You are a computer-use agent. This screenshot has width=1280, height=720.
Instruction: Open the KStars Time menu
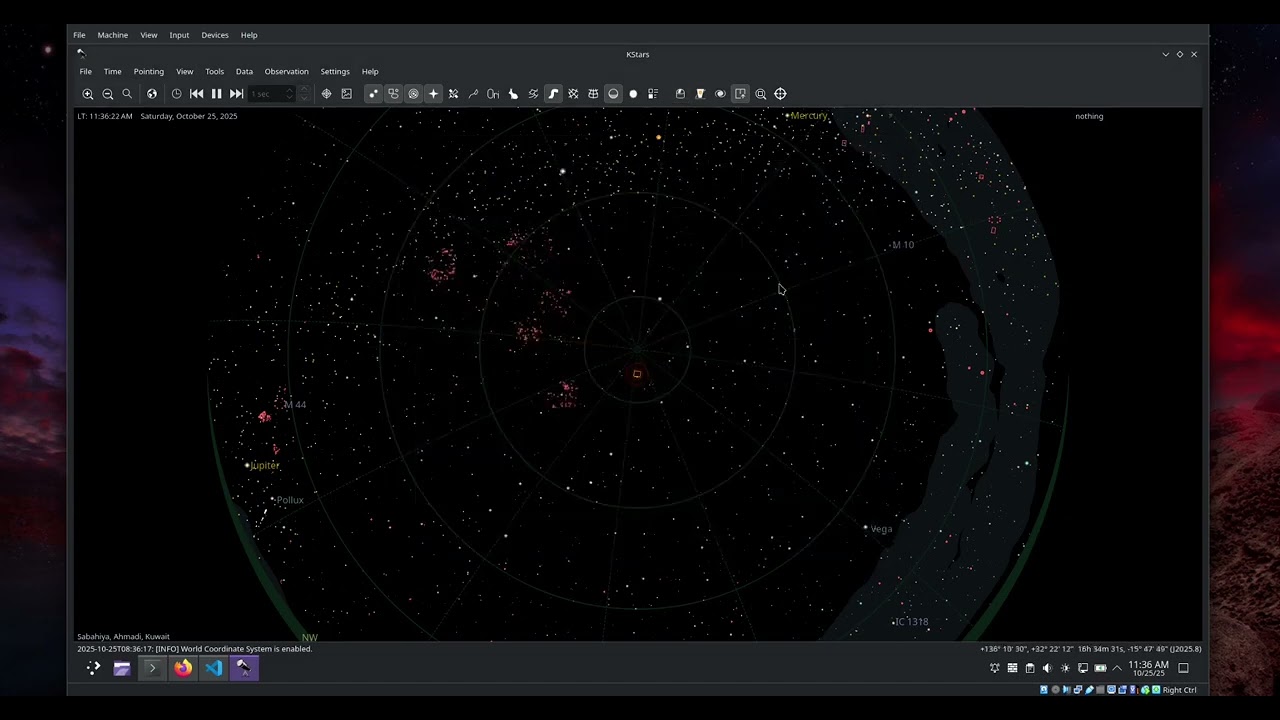click(x=113, y=72)
